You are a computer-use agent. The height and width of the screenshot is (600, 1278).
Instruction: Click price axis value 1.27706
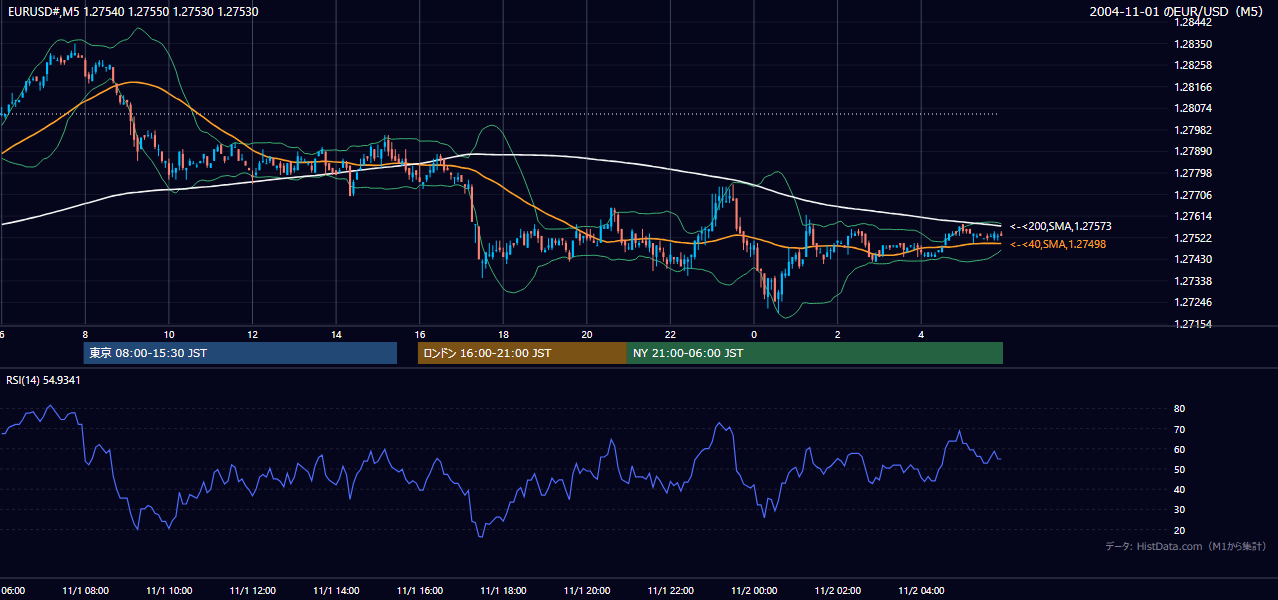point(1194,195)
